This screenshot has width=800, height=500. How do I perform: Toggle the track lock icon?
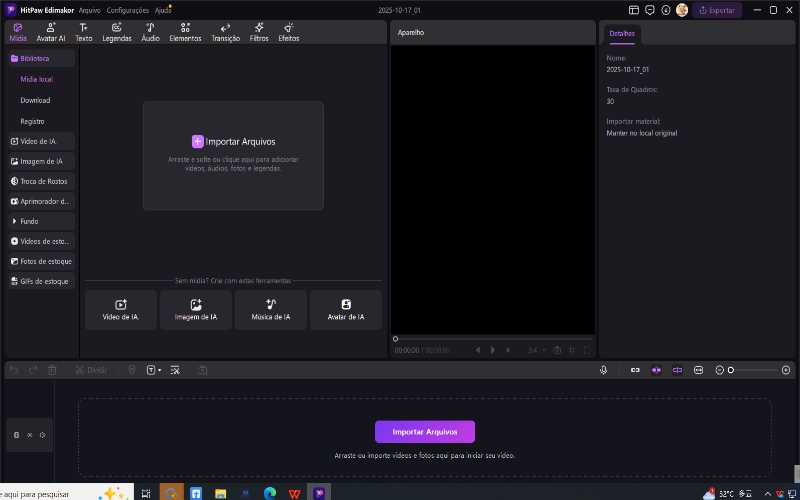coord(16,434)
